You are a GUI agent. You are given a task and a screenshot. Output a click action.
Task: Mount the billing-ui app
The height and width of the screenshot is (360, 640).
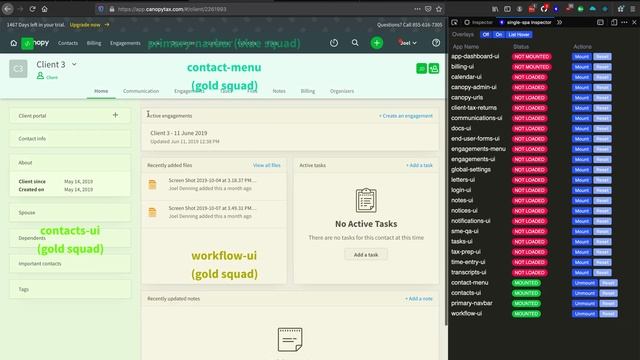tap(581, 67)
